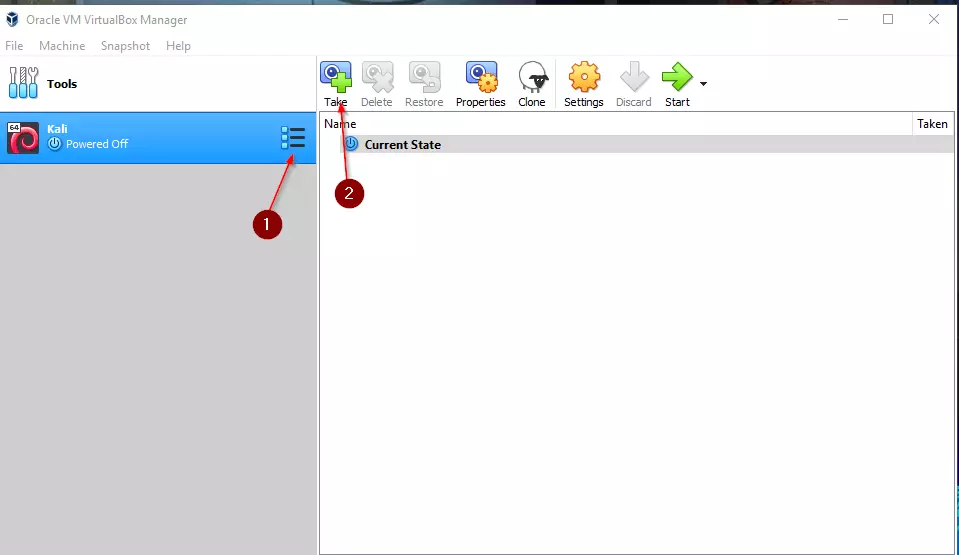Select the Tools entry in the sidebar
This screenshot has width=959, height=555.
(x=60, y=84)
